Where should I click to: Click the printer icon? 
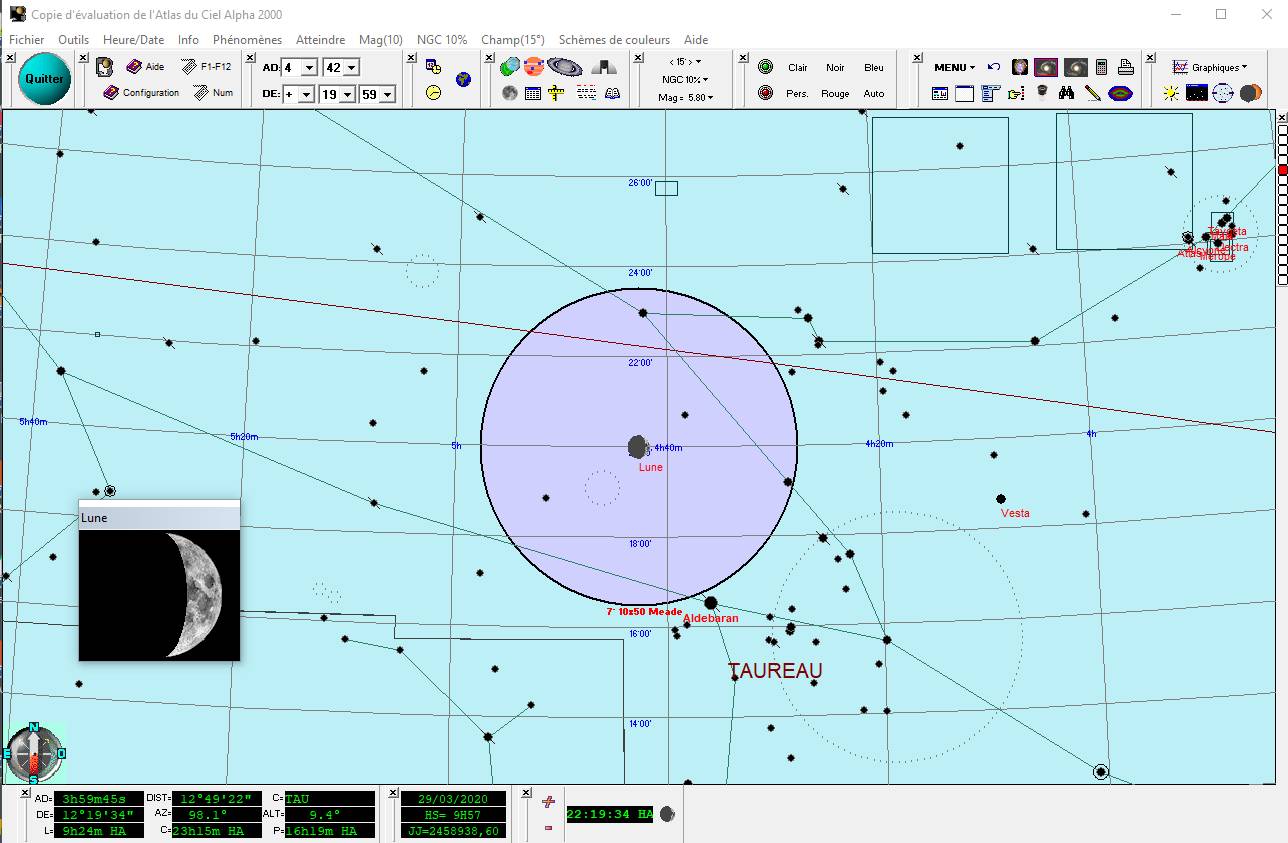click(1125, 67)
